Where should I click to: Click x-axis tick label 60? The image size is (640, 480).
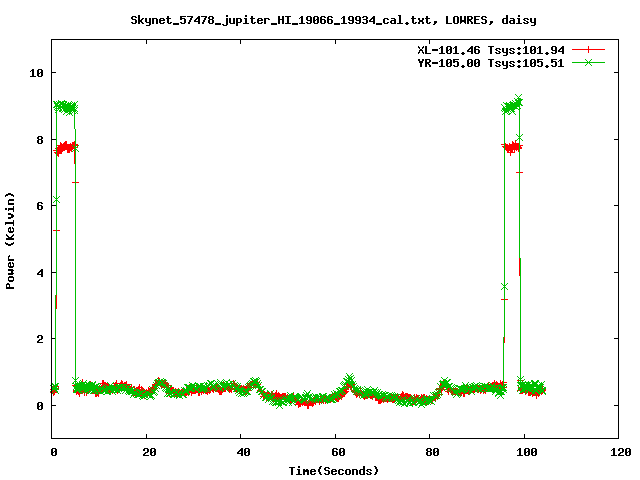click(x=338, y=452)
